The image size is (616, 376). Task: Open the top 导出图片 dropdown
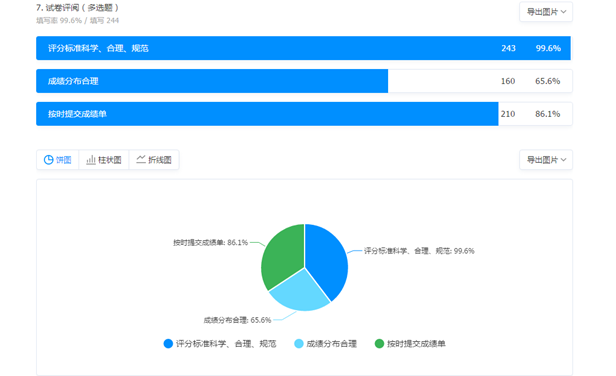[546, 12]
